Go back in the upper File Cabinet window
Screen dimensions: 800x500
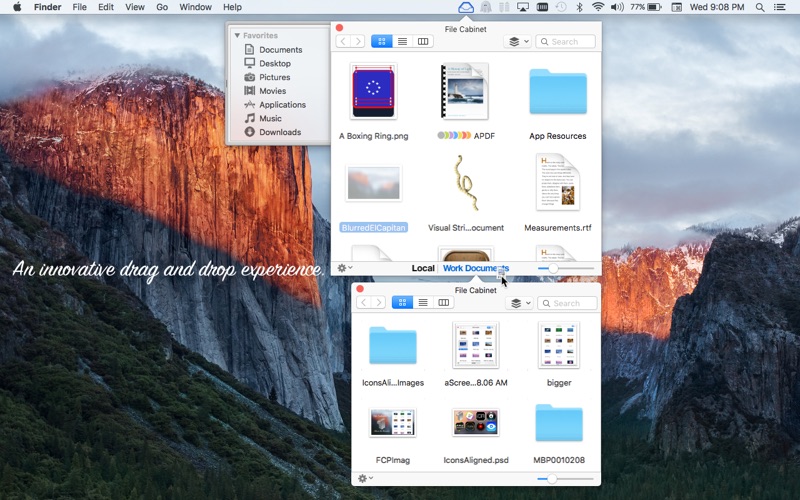pos(343,42)
